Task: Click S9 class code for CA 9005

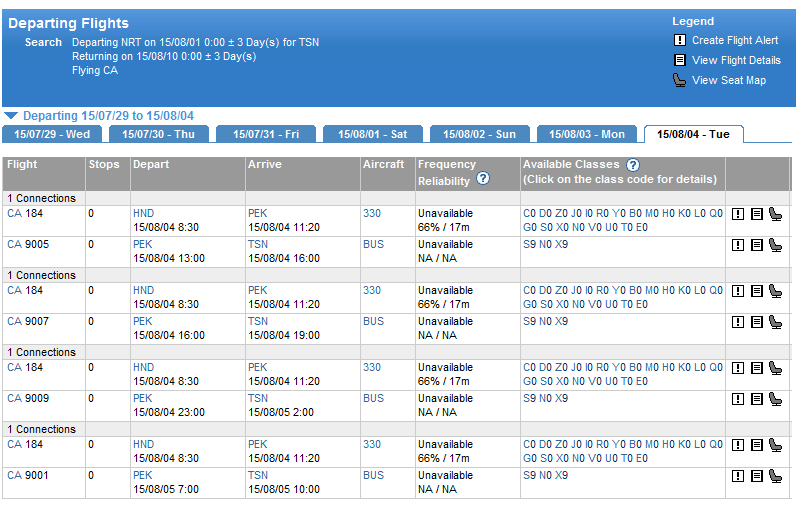Action: (x=529, y=244)
